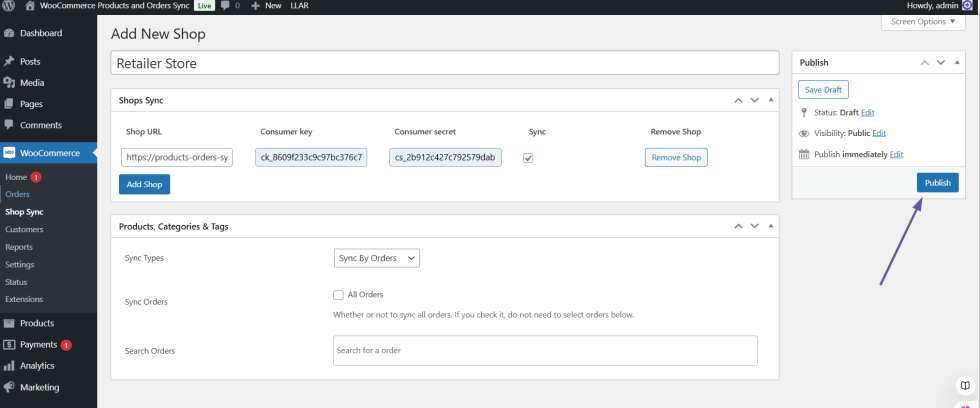Click the Products icon in sidebar
The width and height of the screenshot is (980, 408).
9,324
